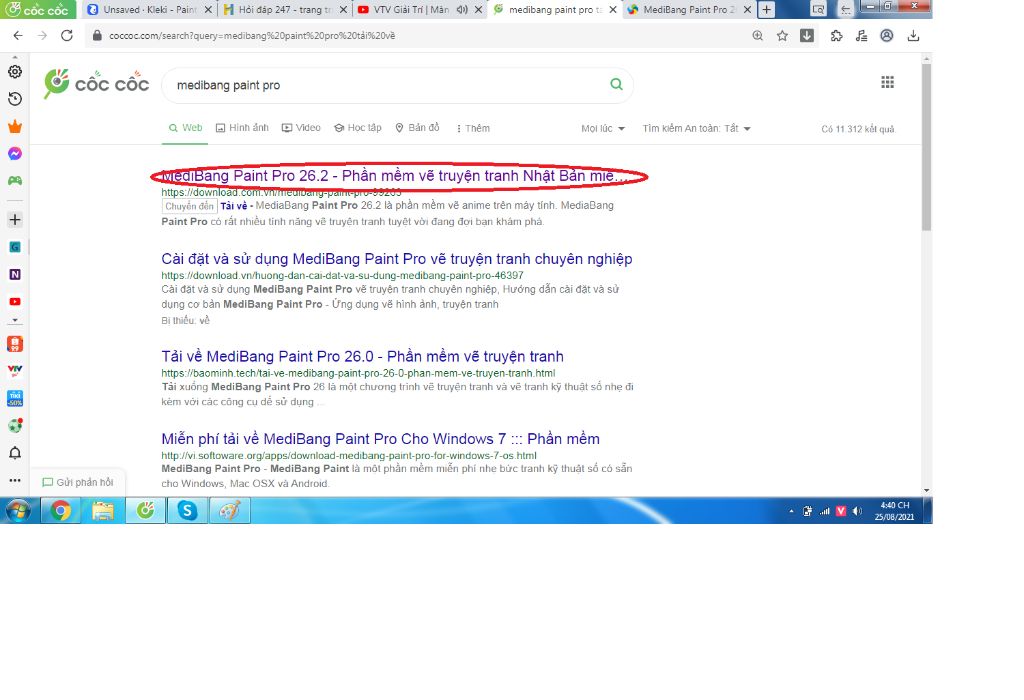Open sidebar settings gear icon
This screenshot has height=700, width=1024.
point(15,72)
